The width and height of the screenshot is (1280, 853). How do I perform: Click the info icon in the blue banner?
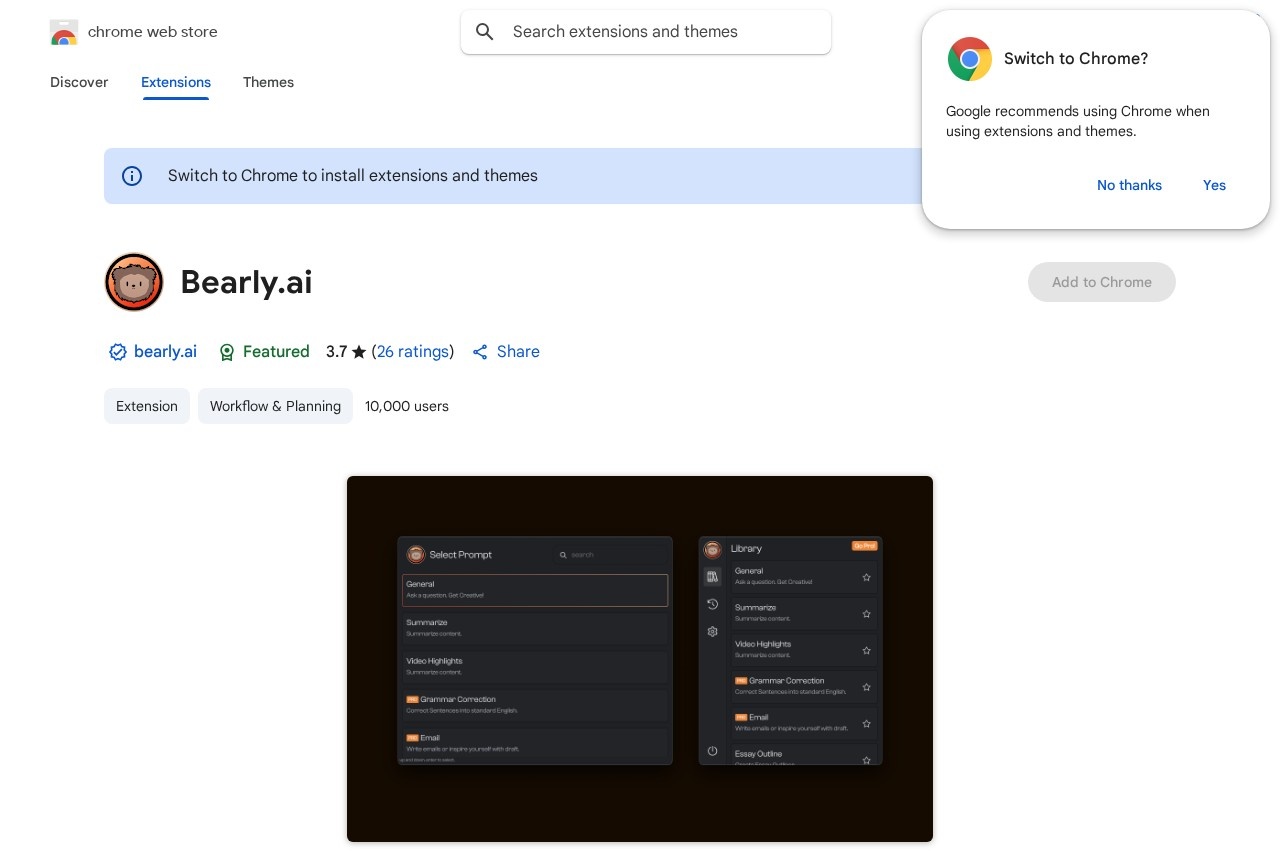(132, 176)
